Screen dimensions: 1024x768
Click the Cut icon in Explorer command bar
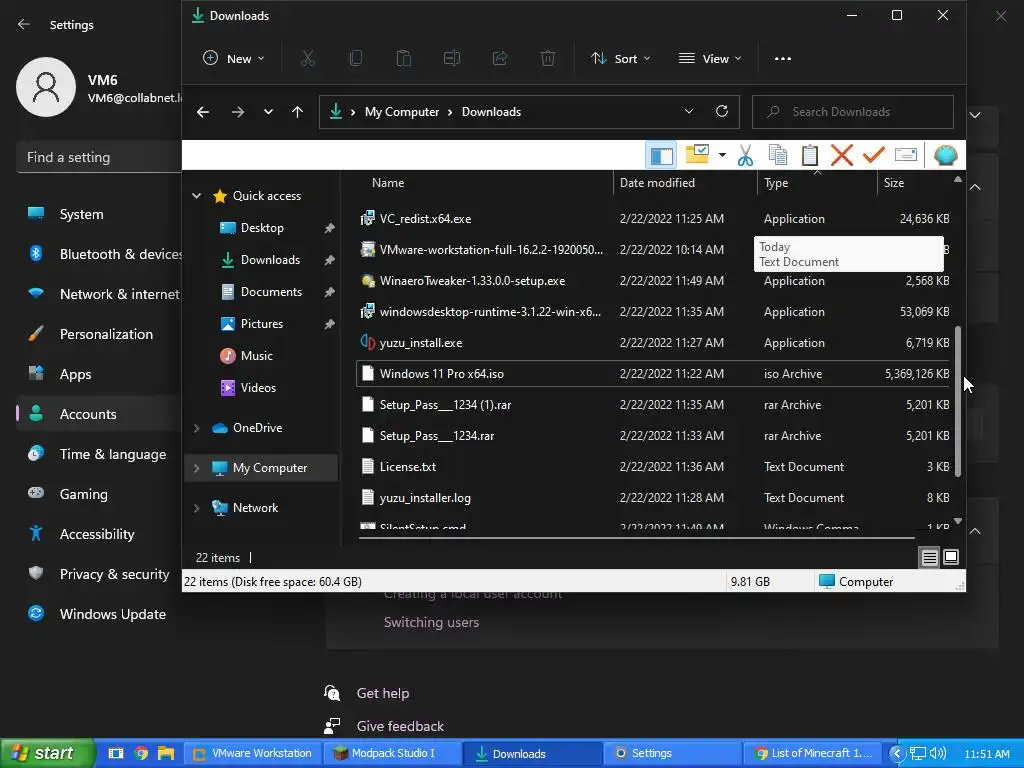click(308, 59)
